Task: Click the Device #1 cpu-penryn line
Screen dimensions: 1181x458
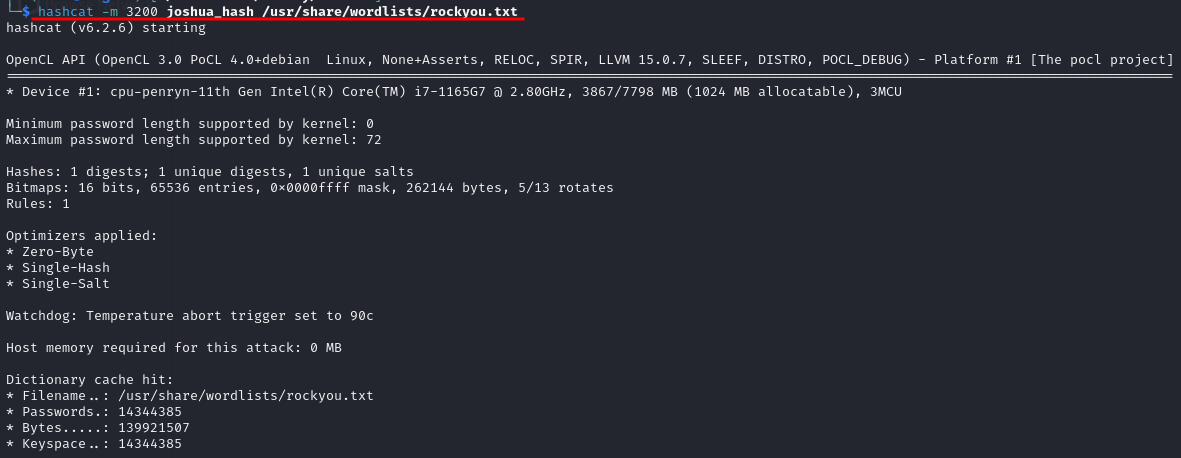Action: (453, 92)
